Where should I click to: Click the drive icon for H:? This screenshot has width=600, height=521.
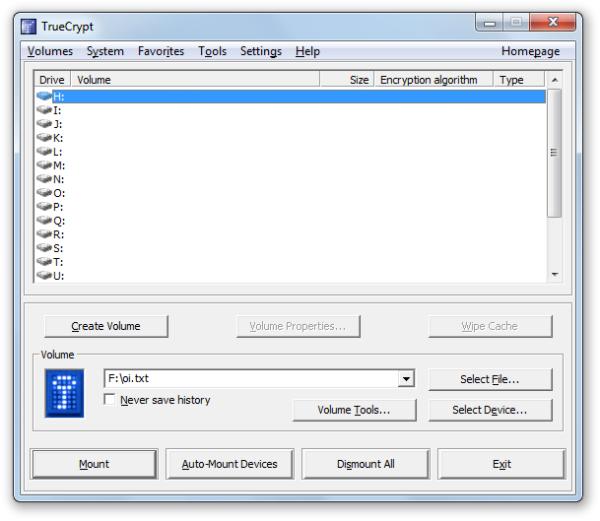click(44, 96)
